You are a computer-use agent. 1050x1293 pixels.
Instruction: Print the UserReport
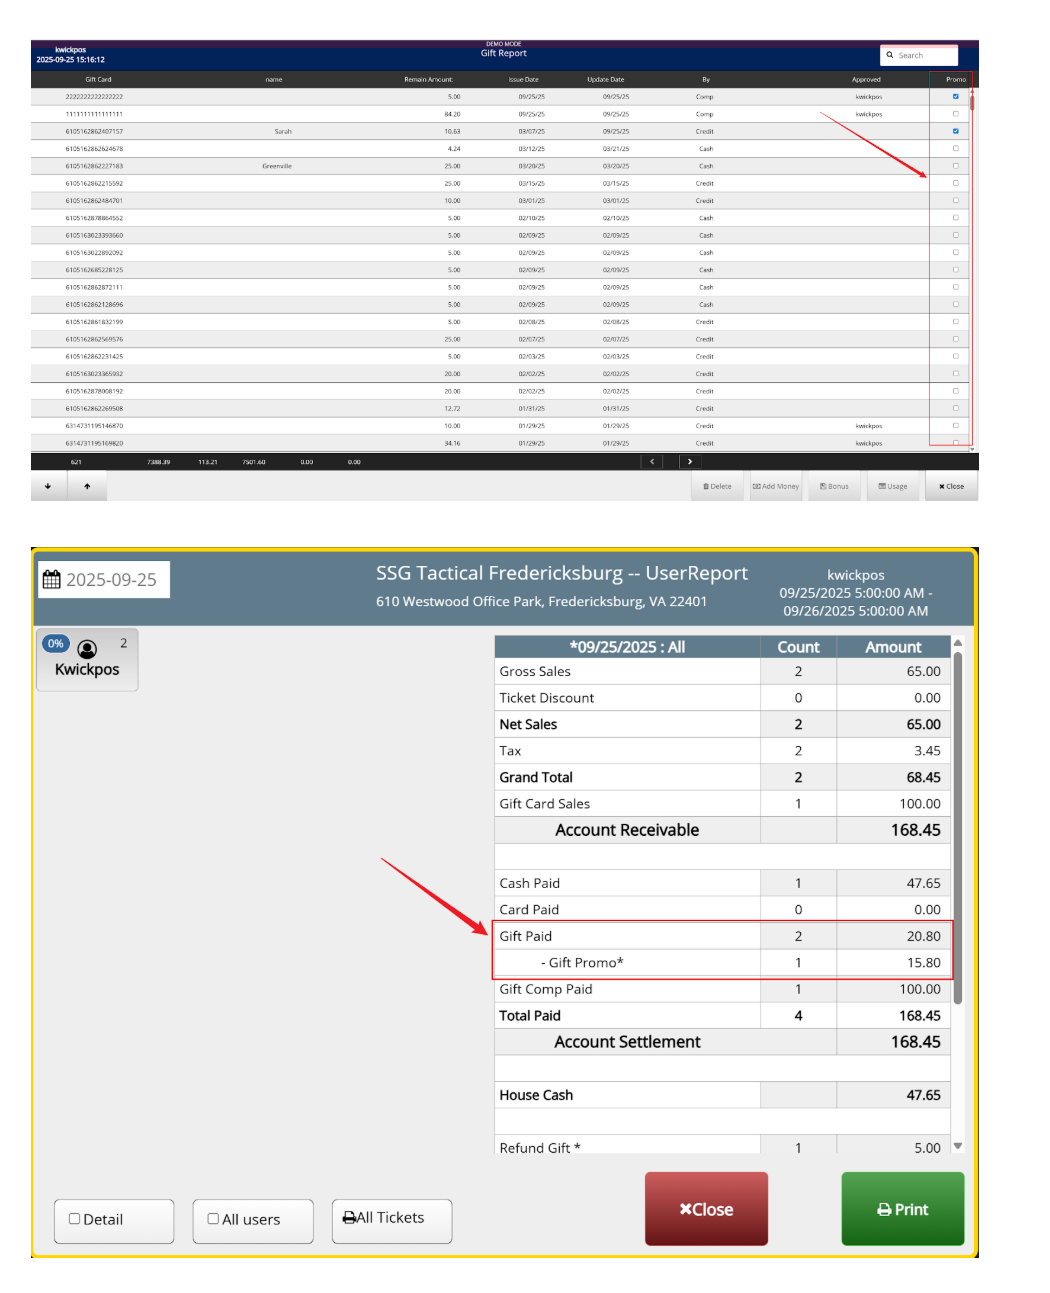(903, 1209)
